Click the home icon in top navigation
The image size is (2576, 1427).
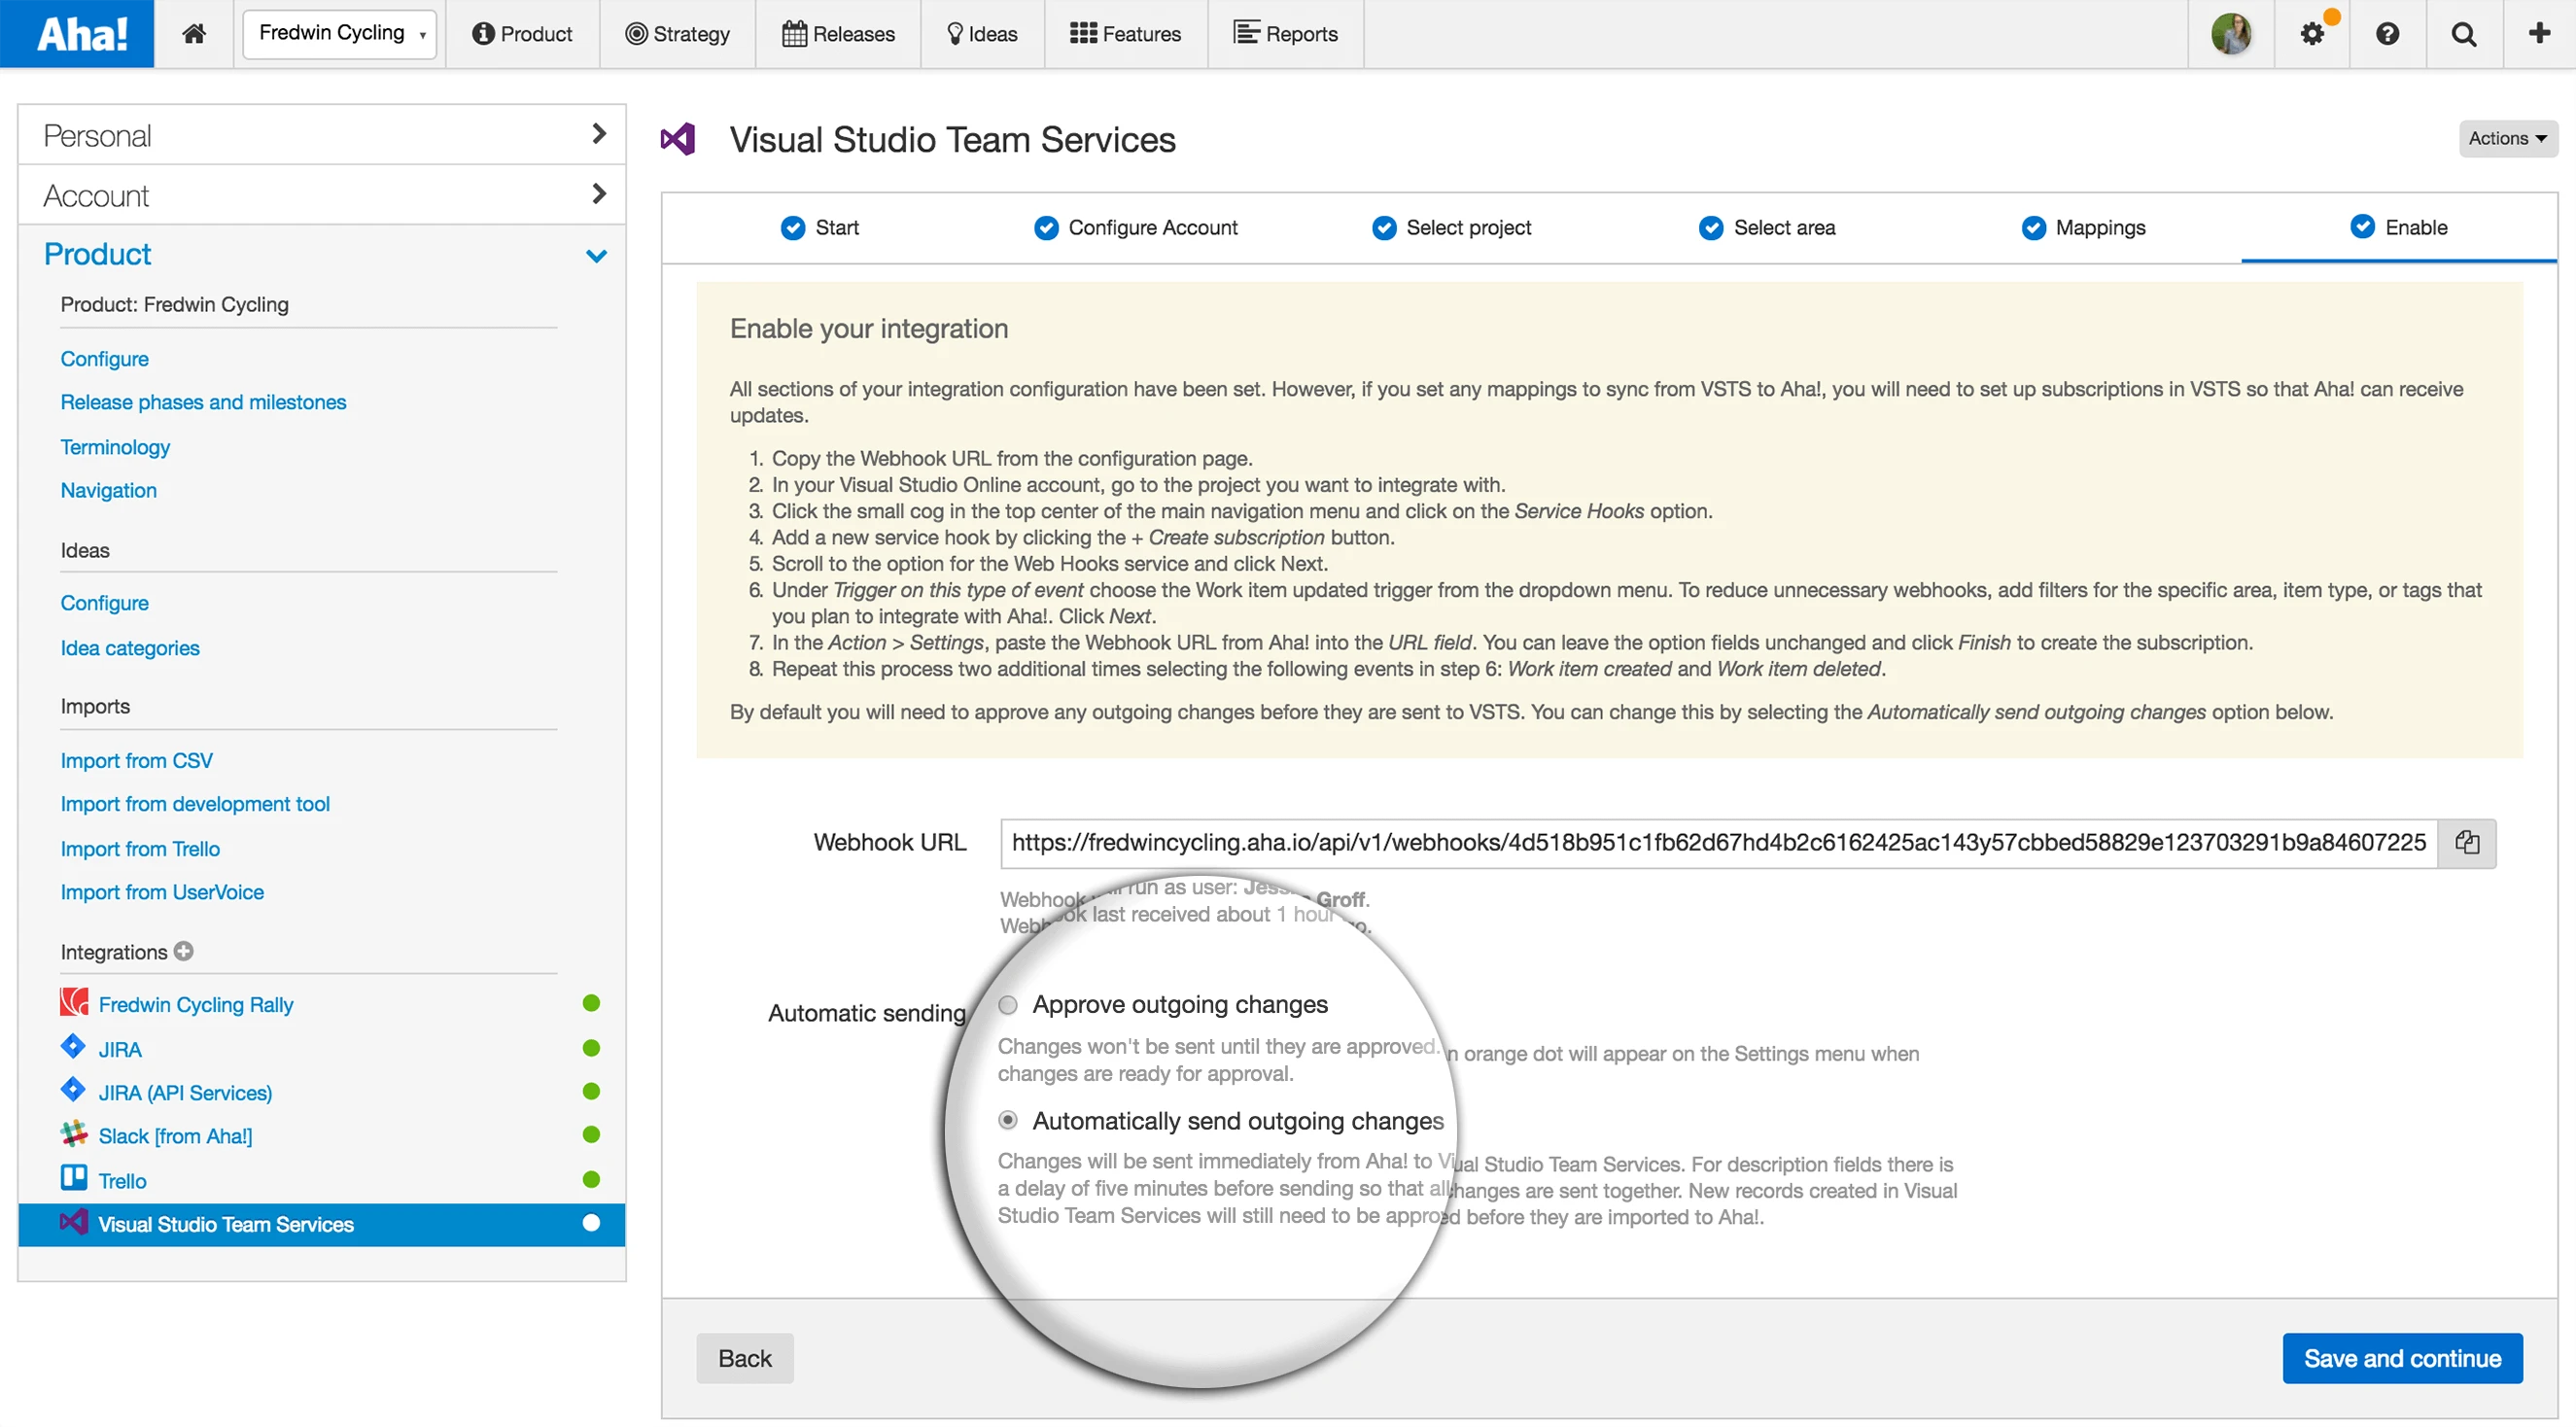pos(194,33)
